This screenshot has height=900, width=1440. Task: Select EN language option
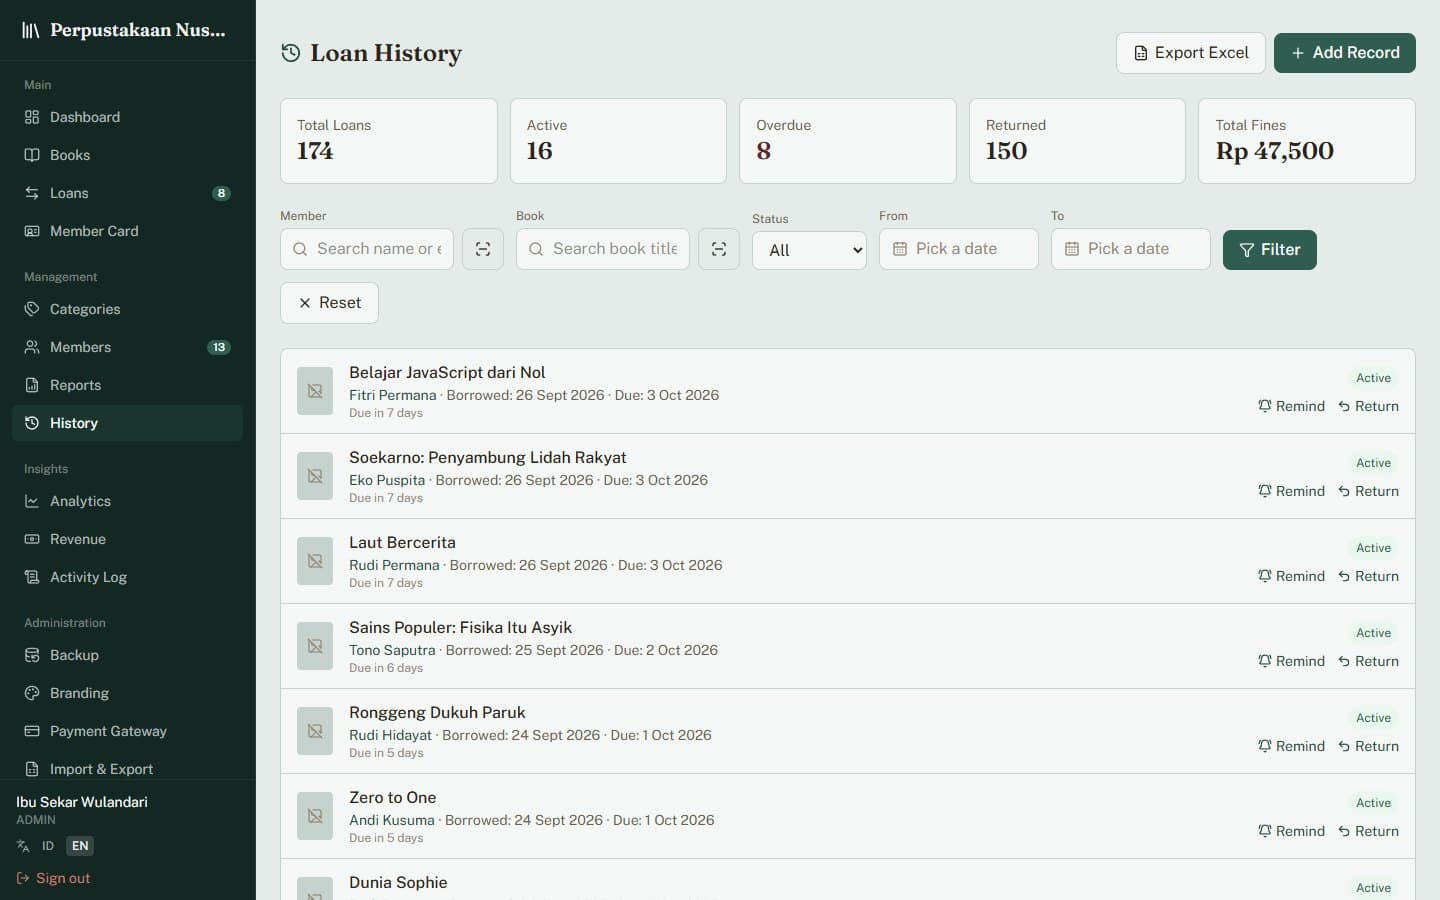click(x=80, y=846)
